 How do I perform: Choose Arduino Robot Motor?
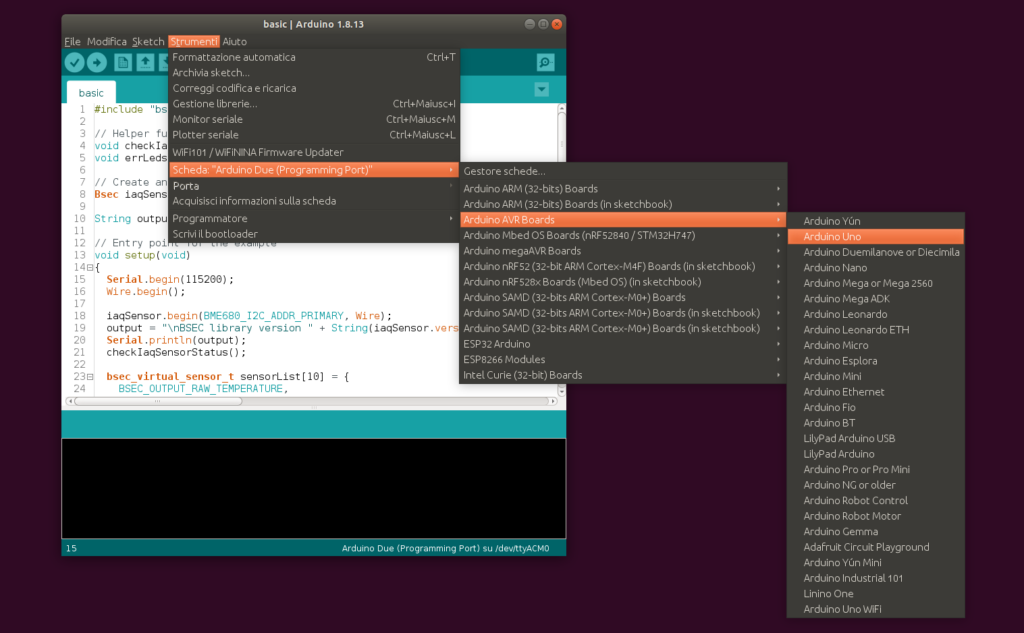tap(876, 517)
